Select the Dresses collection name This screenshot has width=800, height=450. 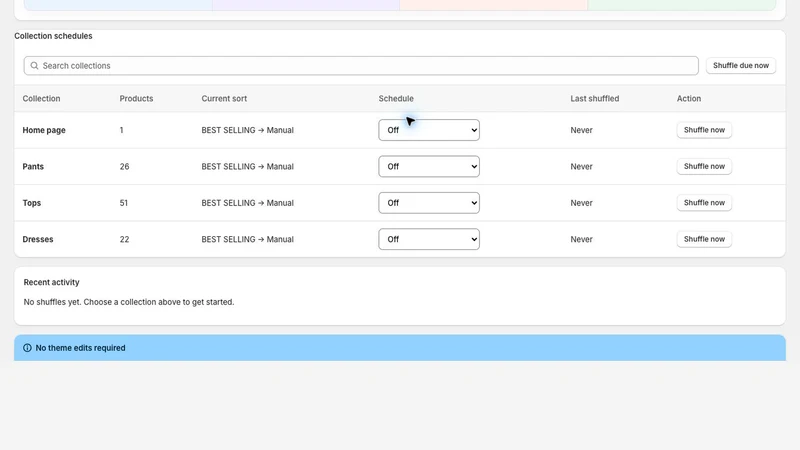[x=38, y=239]
